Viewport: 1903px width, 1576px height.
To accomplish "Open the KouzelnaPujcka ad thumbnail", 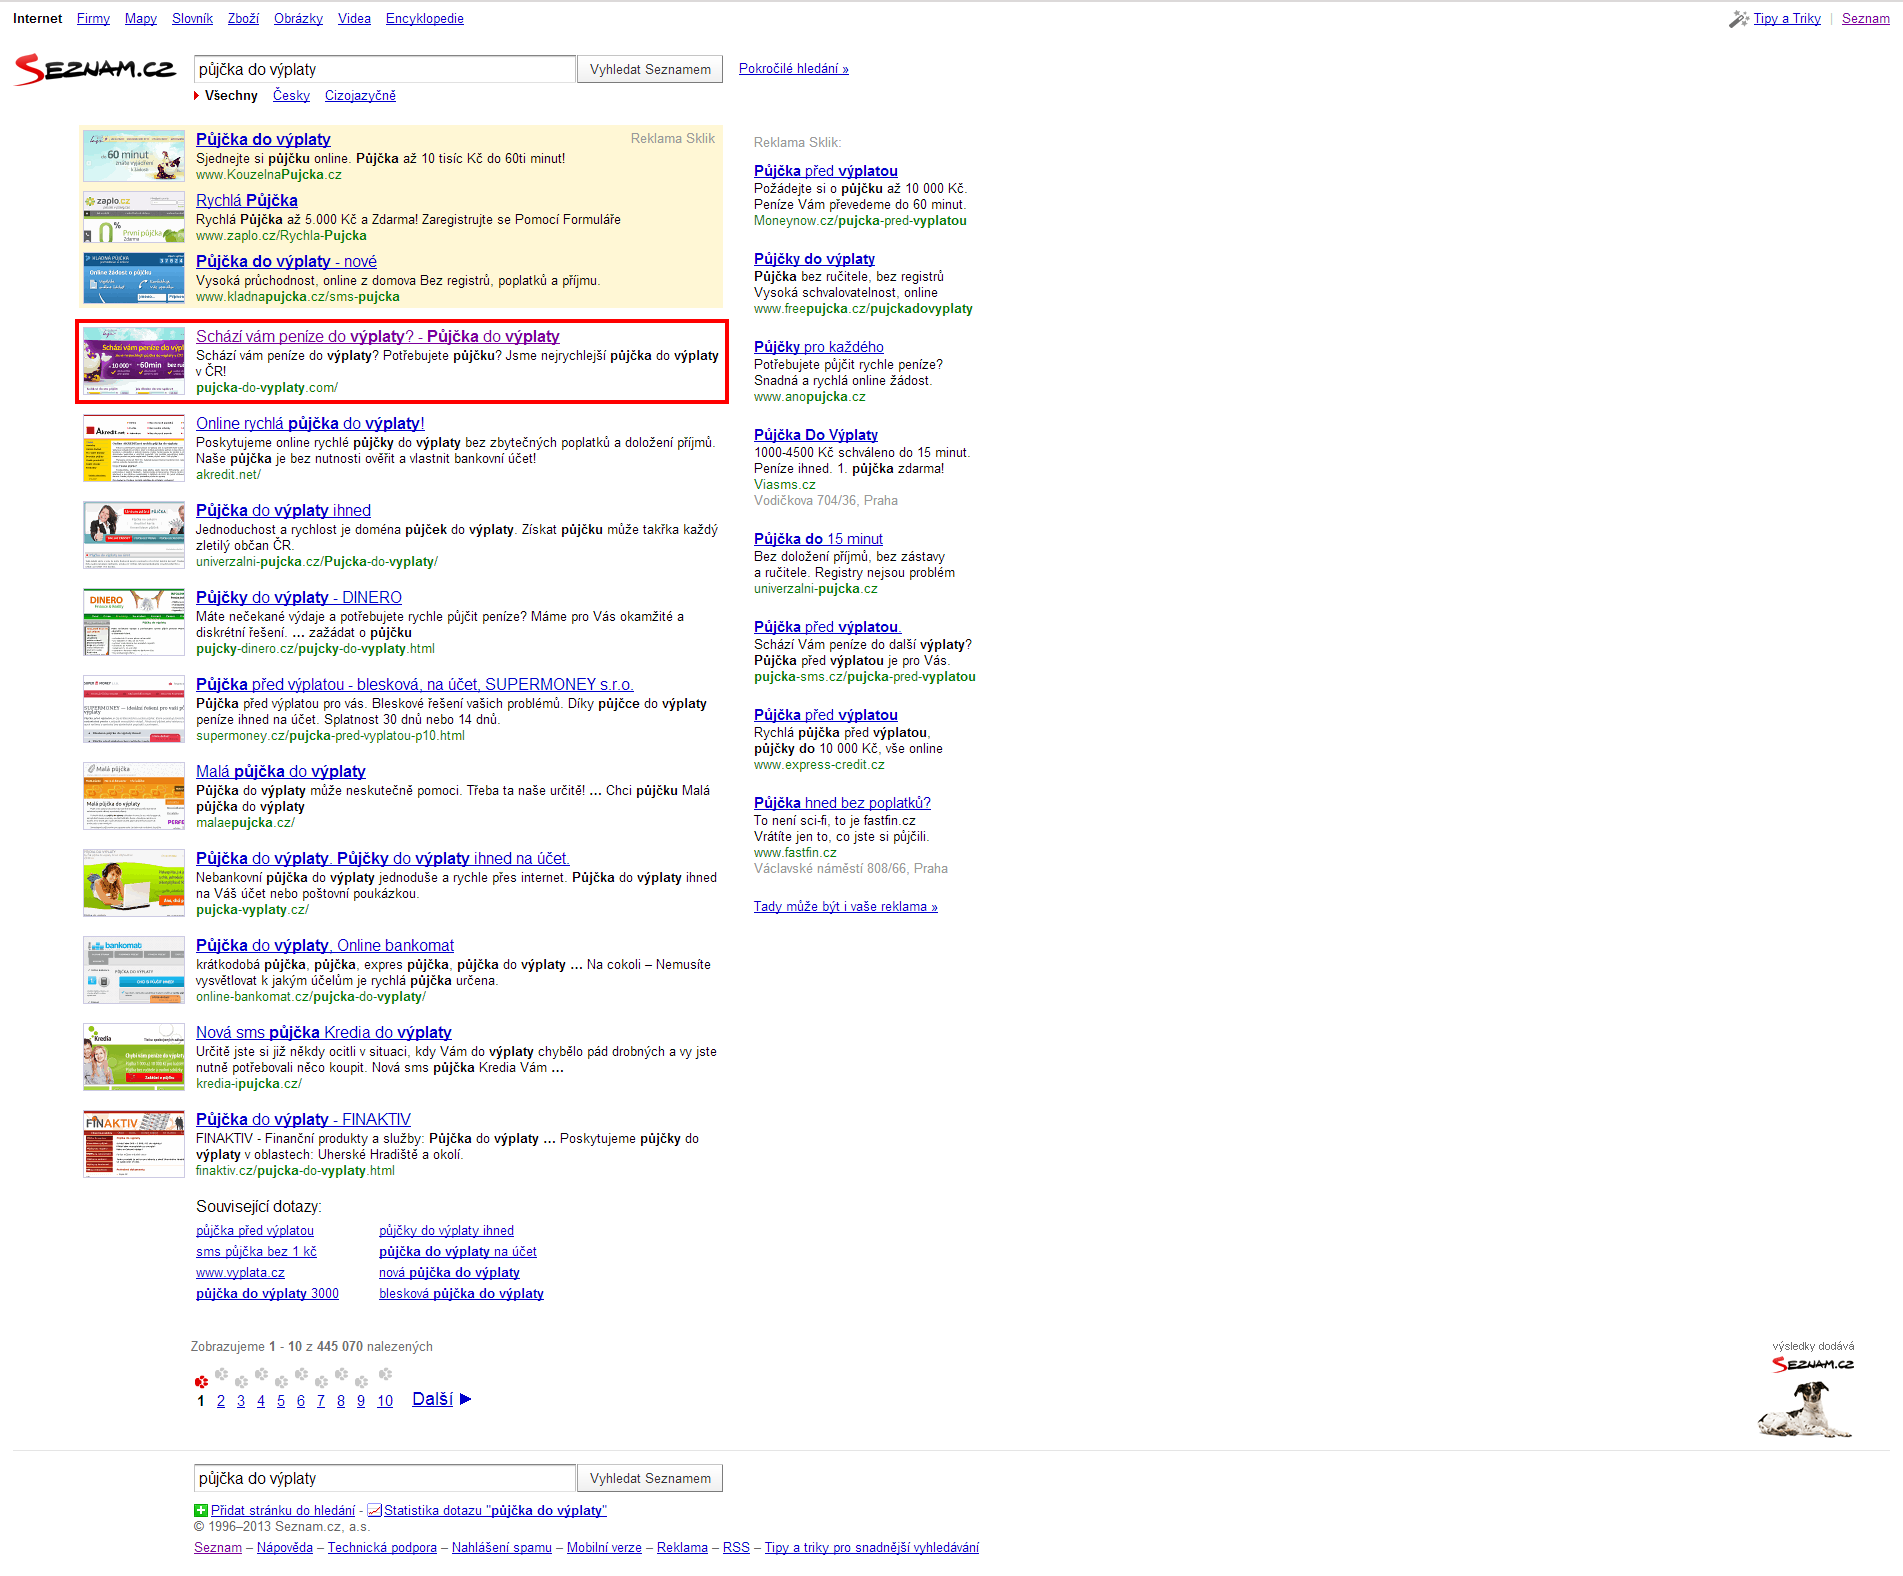I will coord(134,155).
